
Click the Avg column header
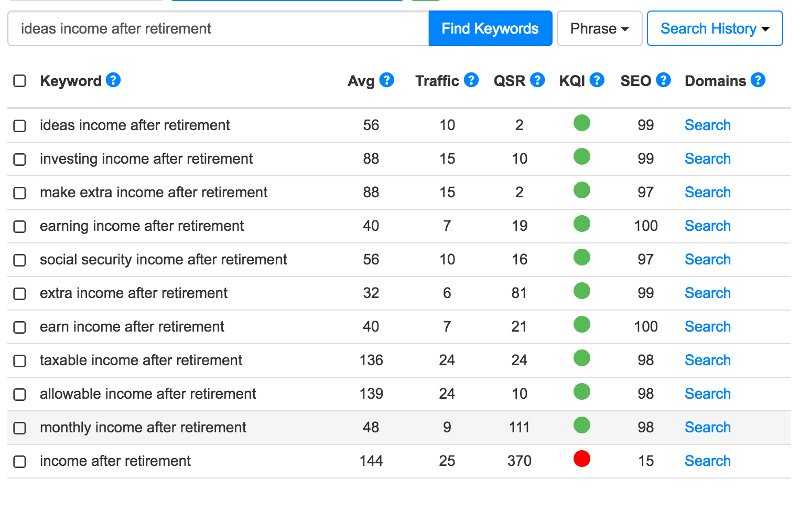361,81
